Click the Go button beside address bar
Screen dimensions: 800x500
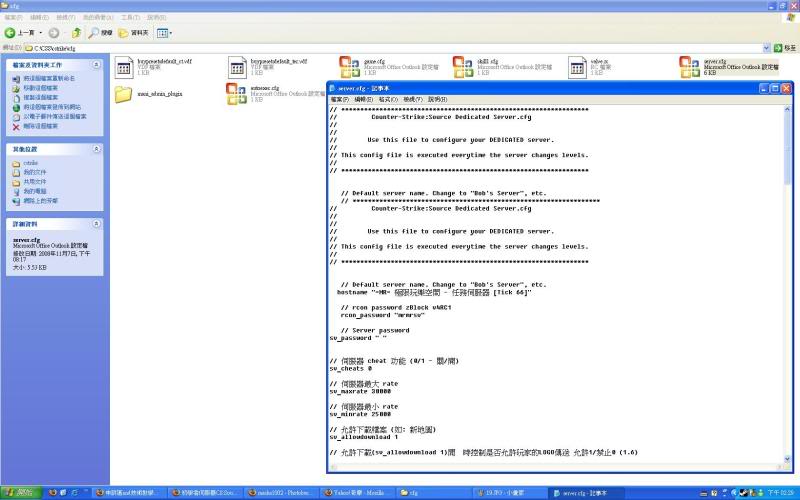coord(785,47)
